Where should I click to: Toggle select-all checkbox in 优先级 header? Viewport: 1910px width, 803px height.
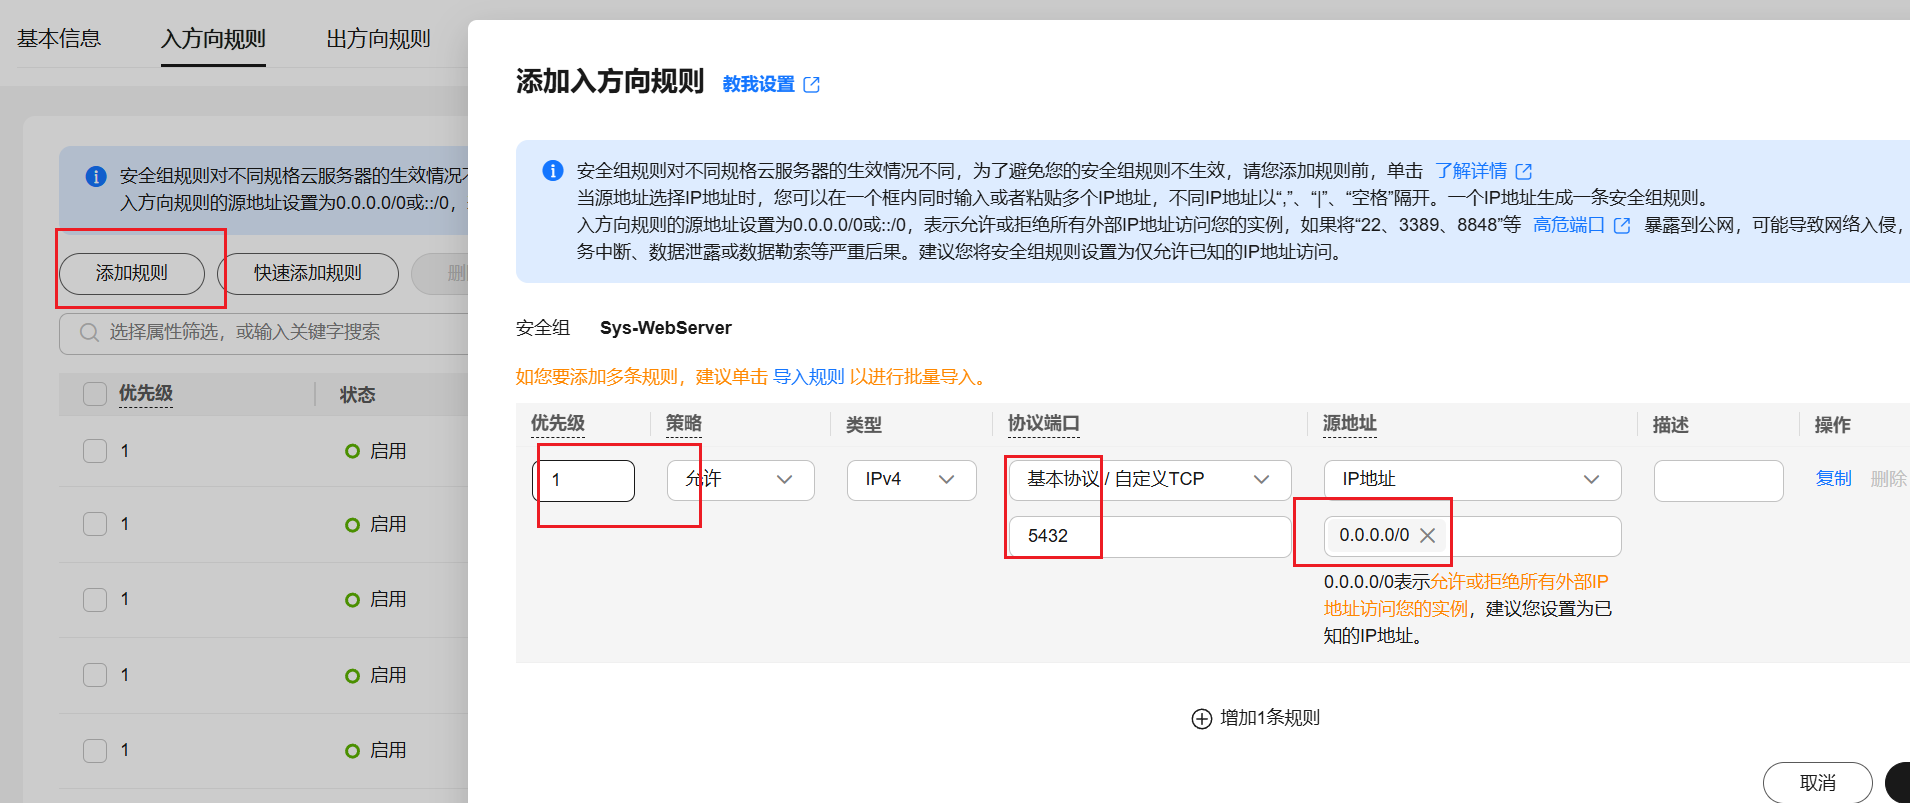point(95,394)
